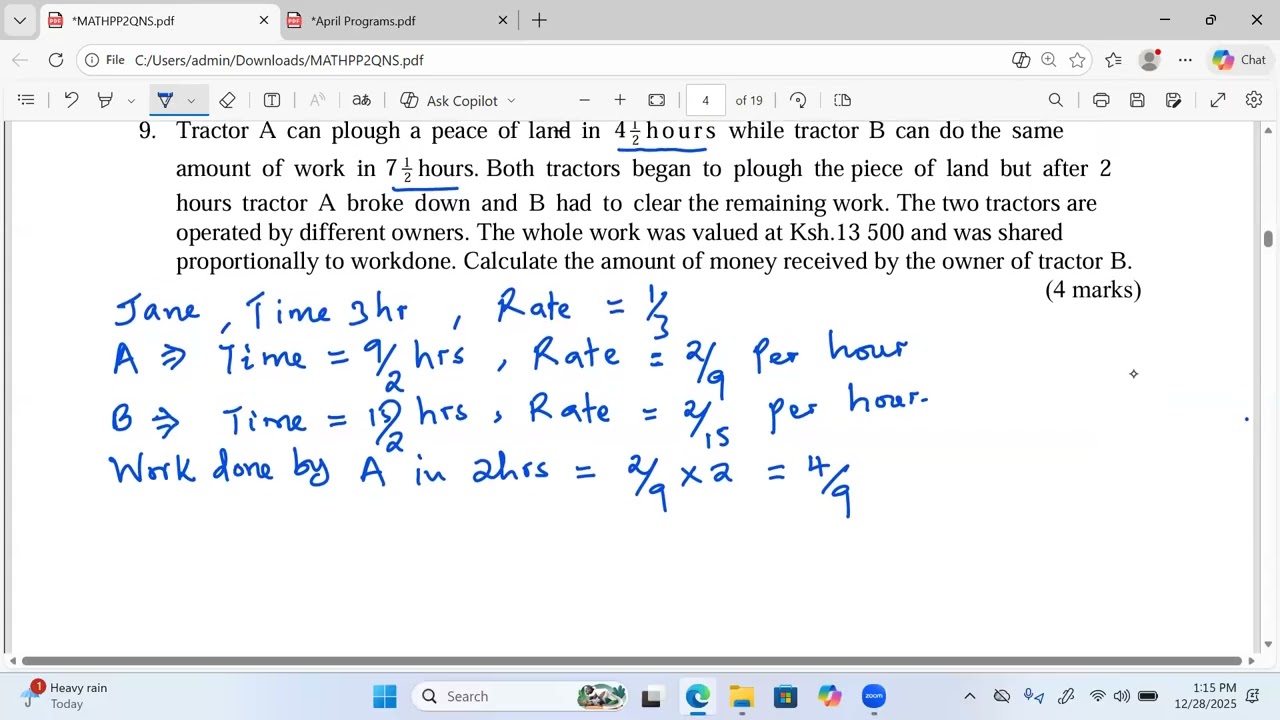Click the taskbar Search box

[520, 696]
